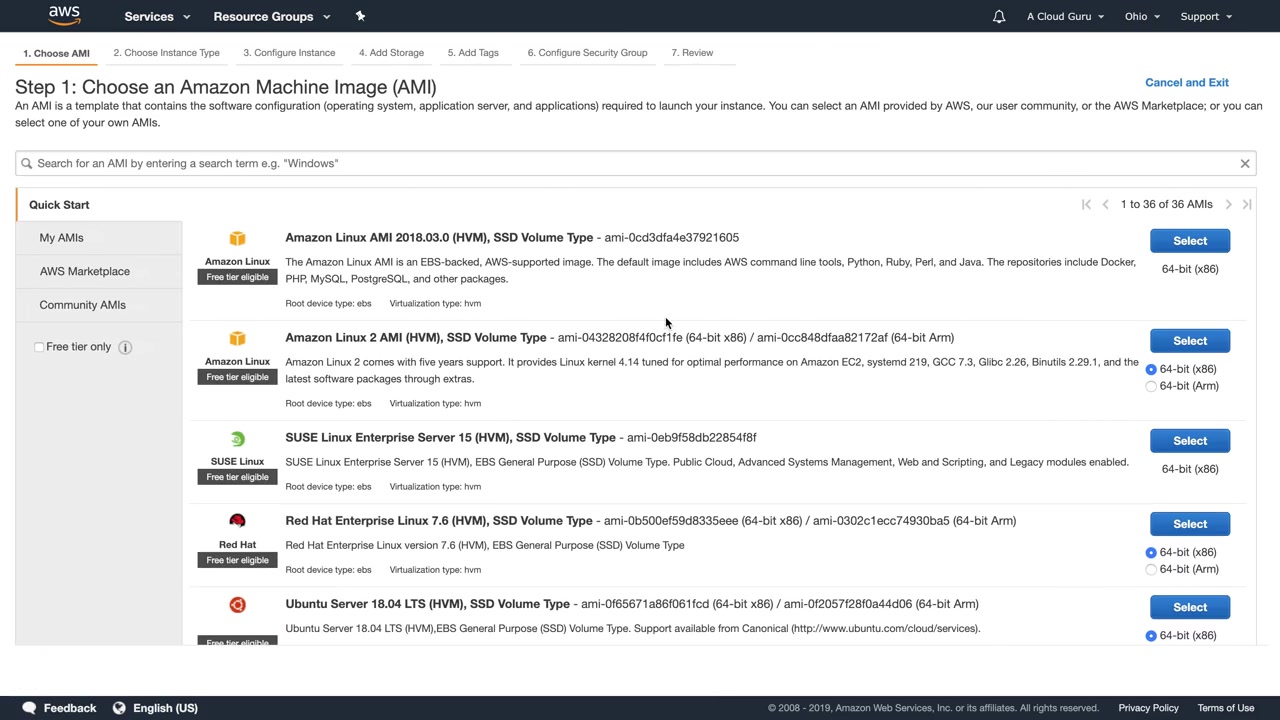The image size is (1280, 720).
Task: Click the Red Hat logo icon
Action: pyautogui.click(x=237, y=521)
